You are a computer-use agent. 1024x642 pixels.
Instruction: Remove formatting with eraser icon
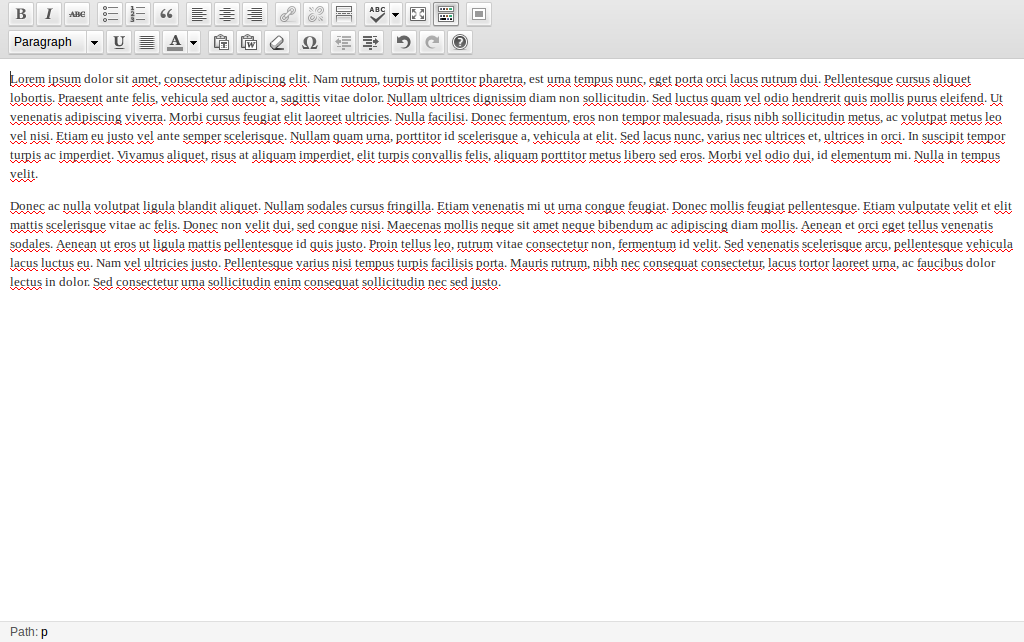277,42
